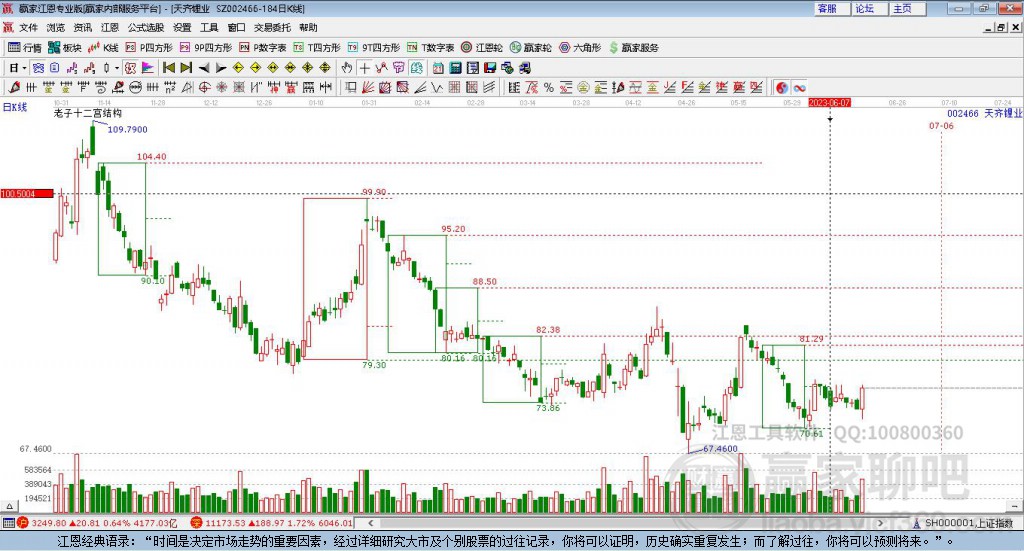Open the 9T四方形 tool

[x=374, y=48]
